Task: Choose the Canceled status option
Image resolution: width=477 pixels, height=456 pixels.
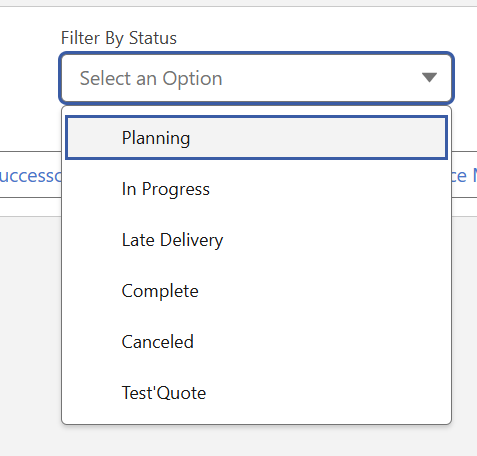Action: (256, 342)
